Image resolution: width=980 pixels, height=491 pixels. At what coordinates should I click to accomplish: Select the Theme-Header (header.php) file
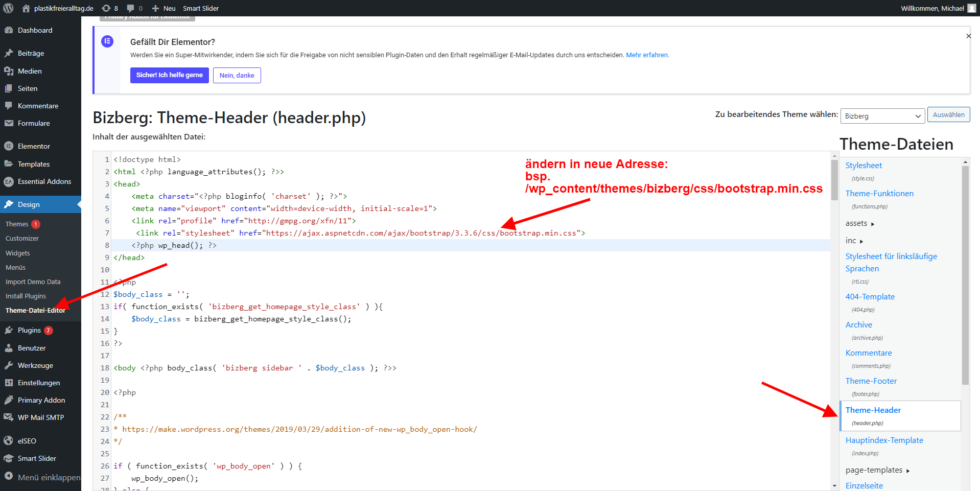coord(900,415)
